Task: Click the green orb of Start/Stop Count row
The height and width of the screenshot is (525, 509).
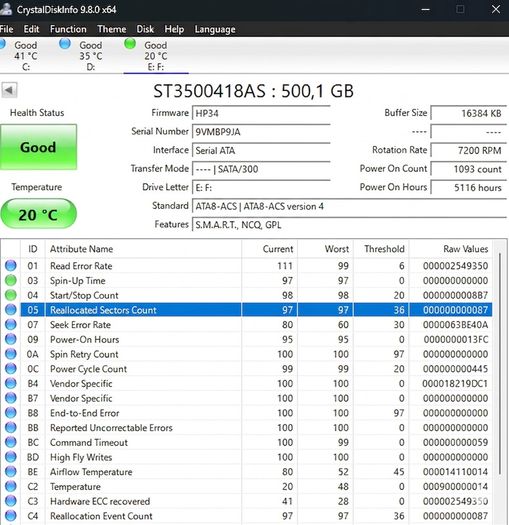Action: point(11,295)
